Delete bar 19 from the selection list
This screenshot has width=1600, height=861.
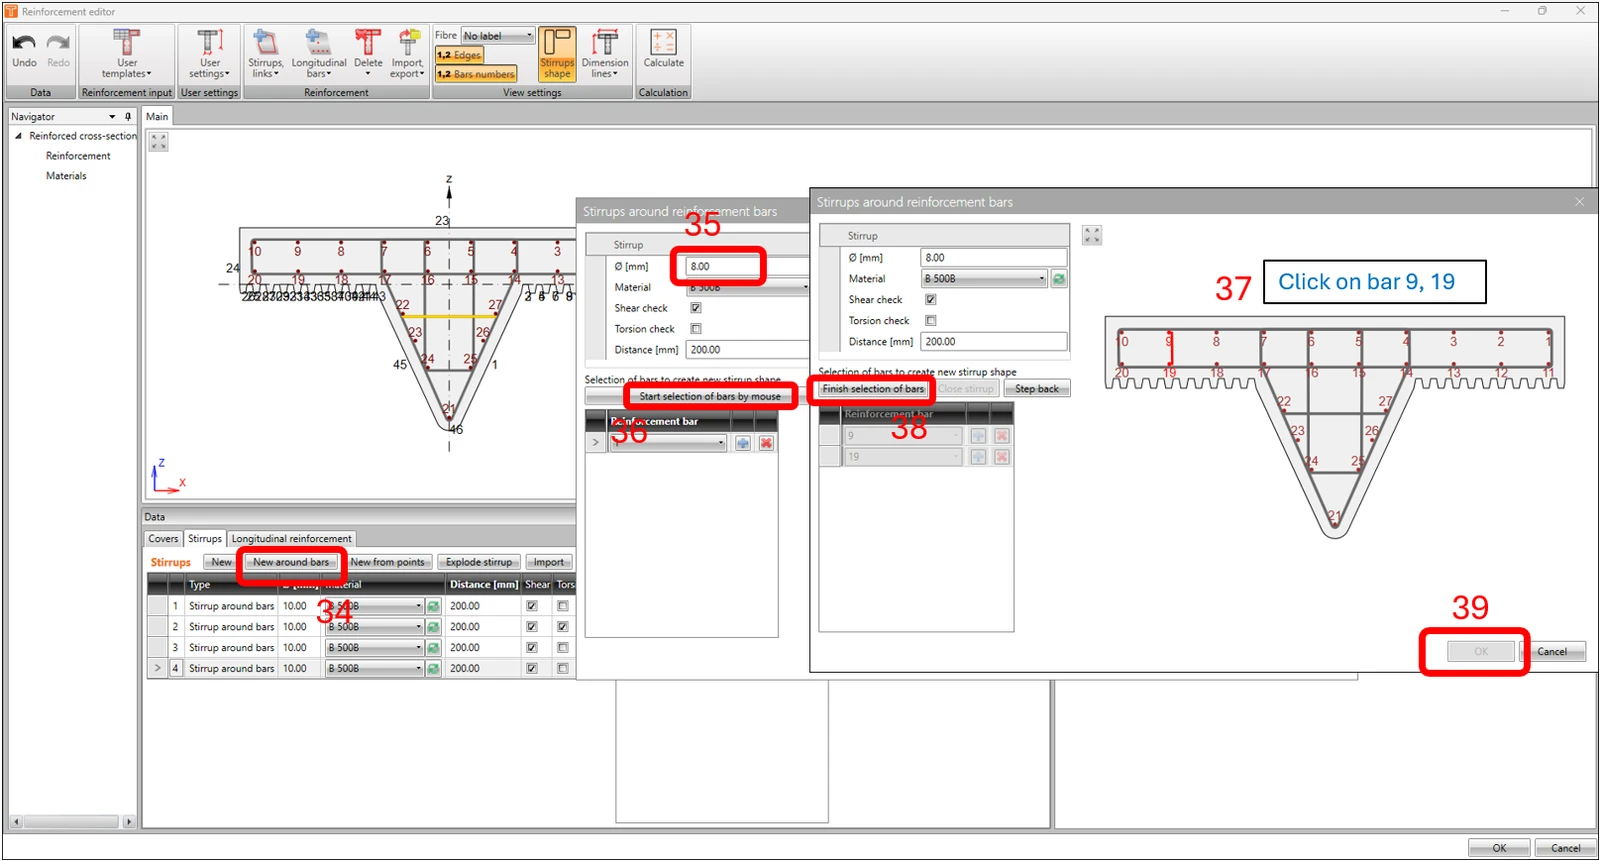[1001, 457]
